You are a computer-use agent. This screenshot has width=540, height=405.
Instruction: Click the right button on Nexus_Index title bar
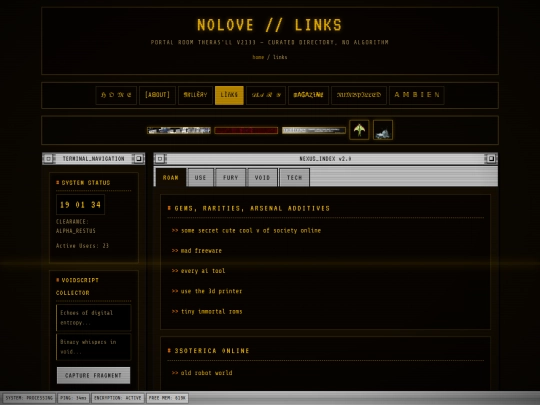tap(491, 159)
